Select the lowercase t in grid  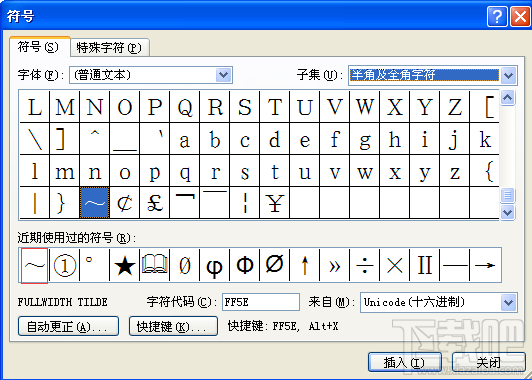pyautogui.click(x=274, y=171)
